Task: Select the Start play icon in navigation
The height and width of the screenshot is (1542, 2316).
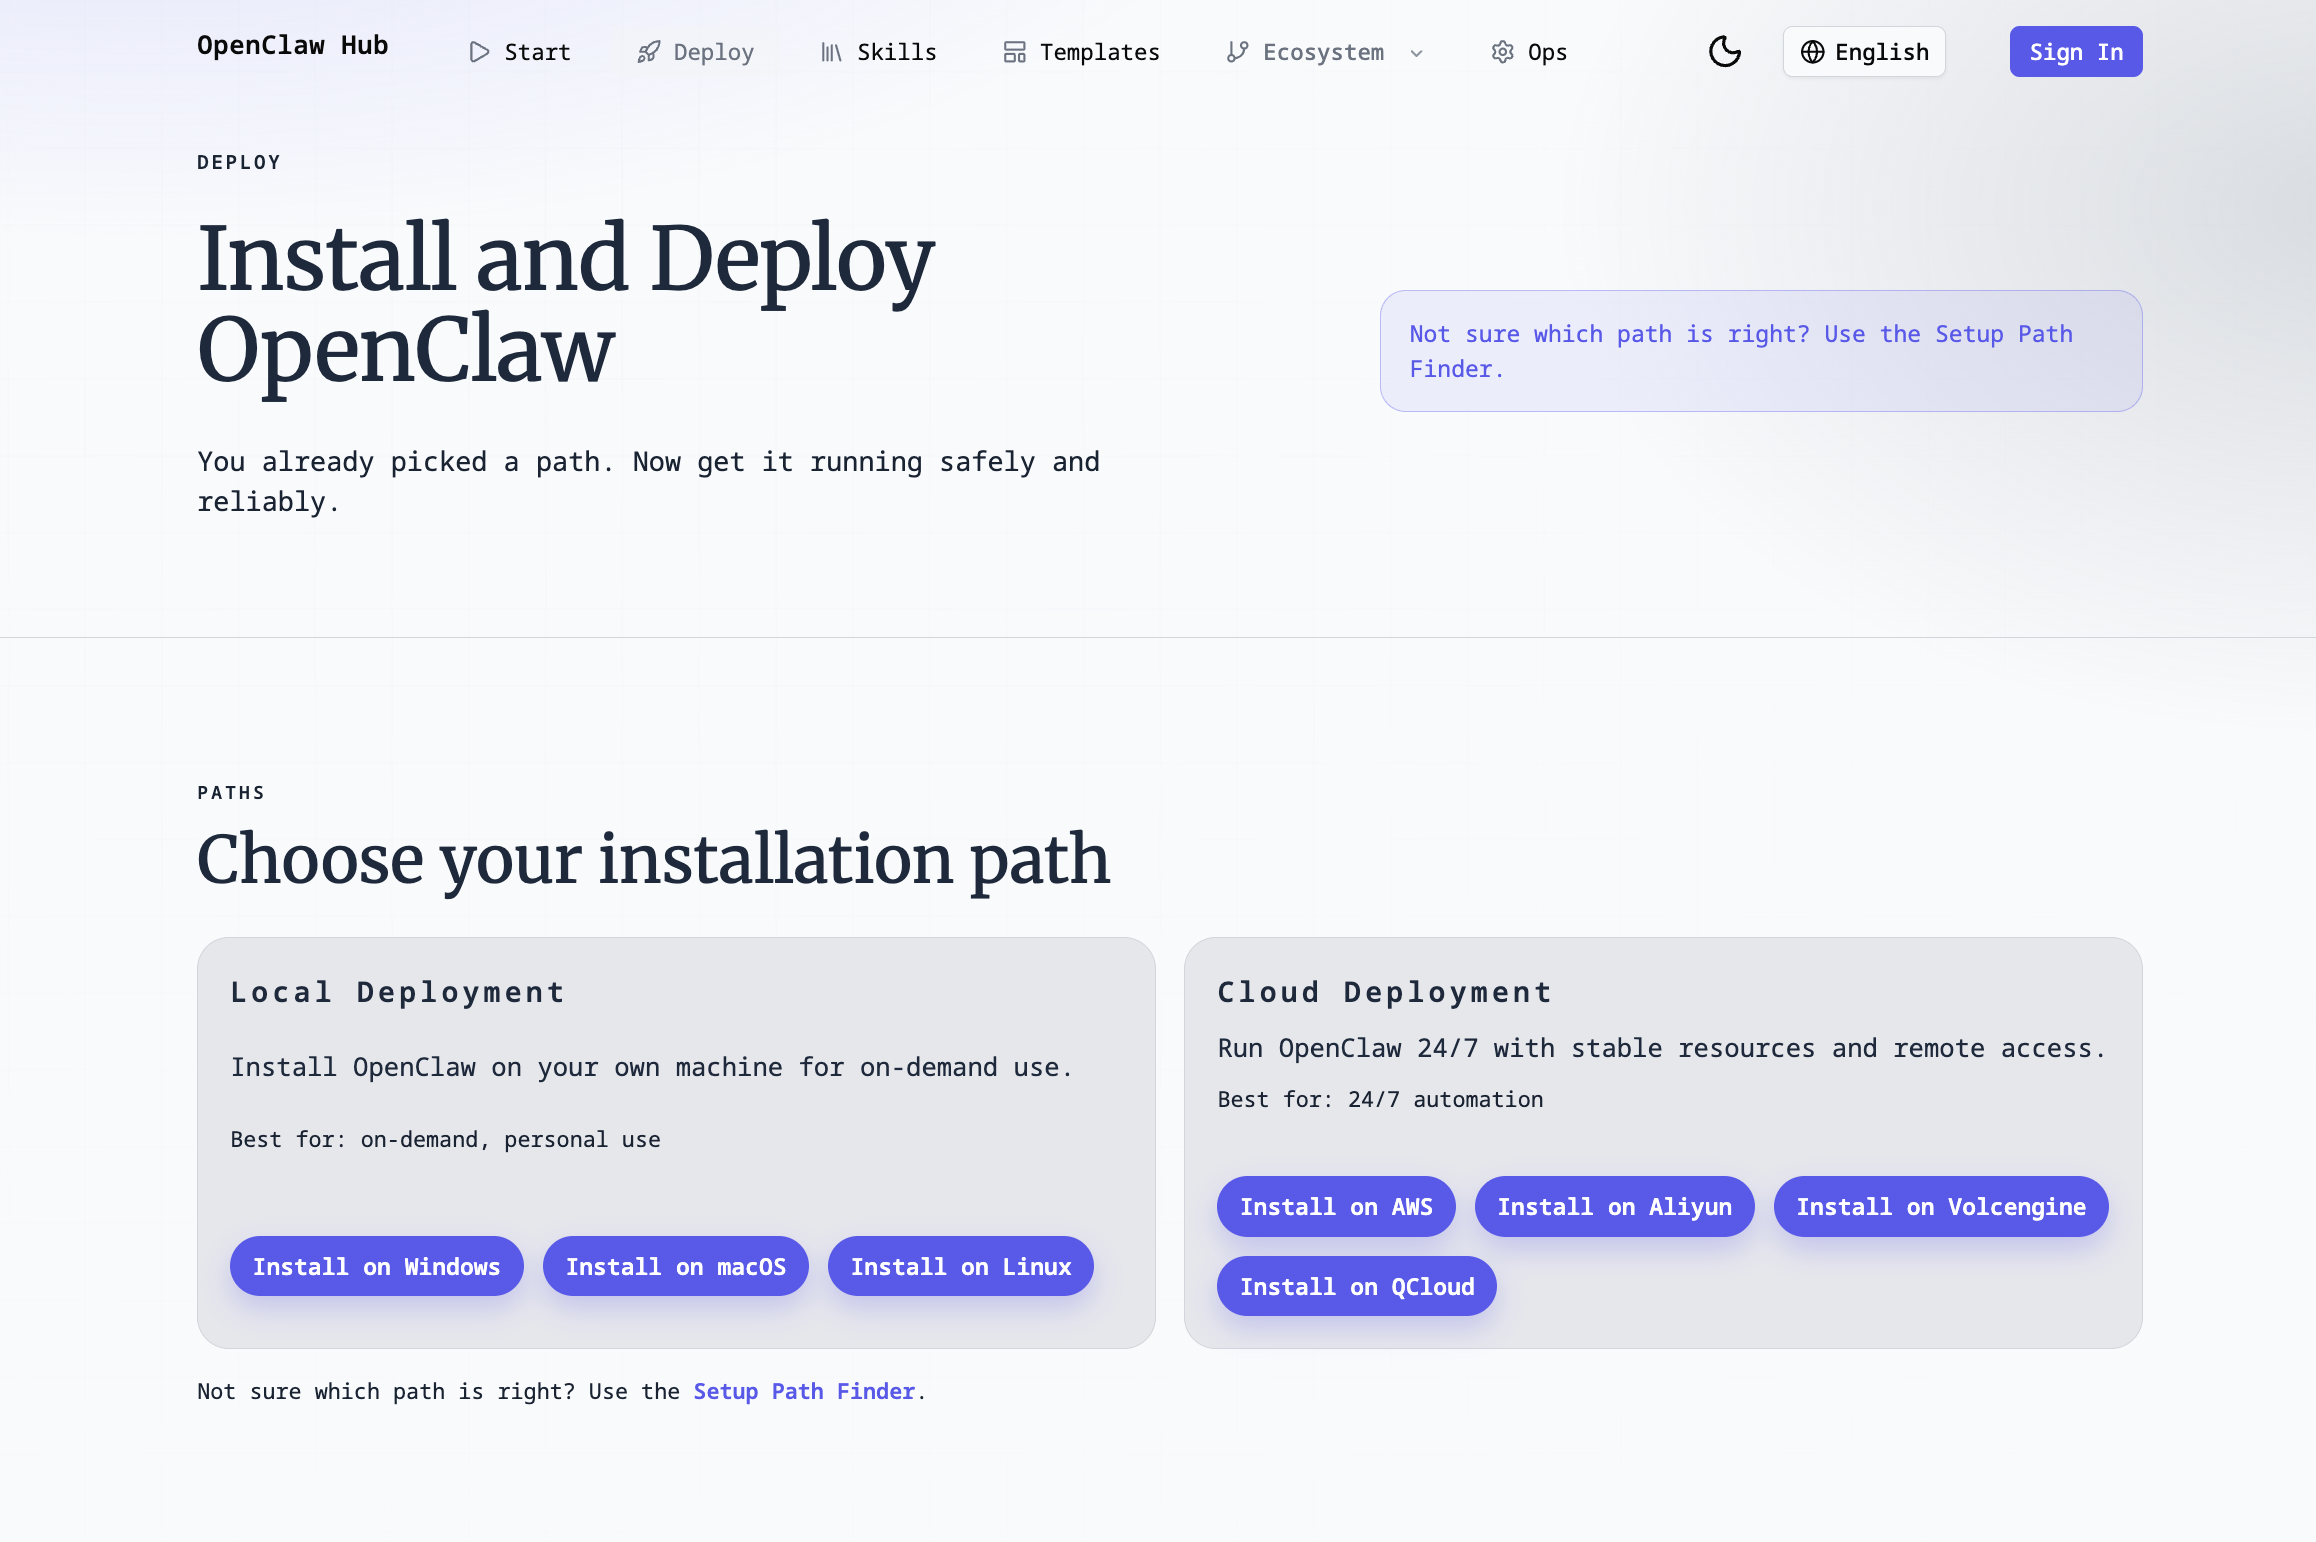Action: pos(478,51)
